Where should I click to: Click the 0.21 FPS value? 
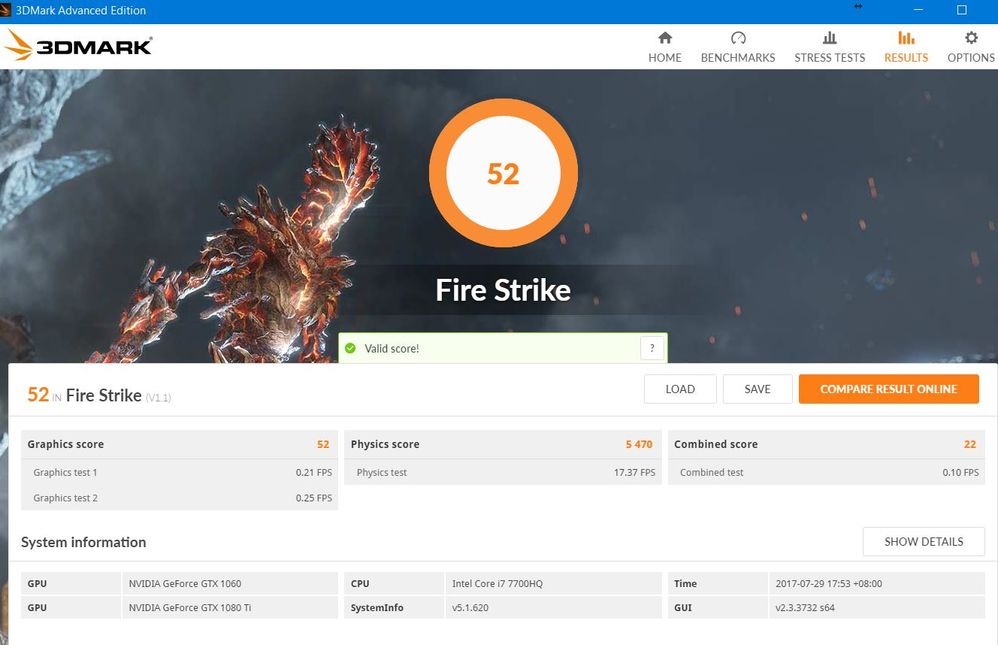[x=314, y=472]
